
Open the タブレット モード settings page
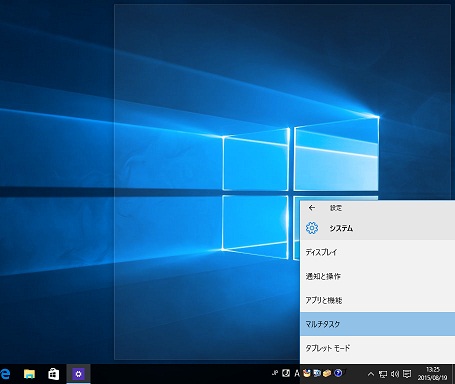coord(377,348)
